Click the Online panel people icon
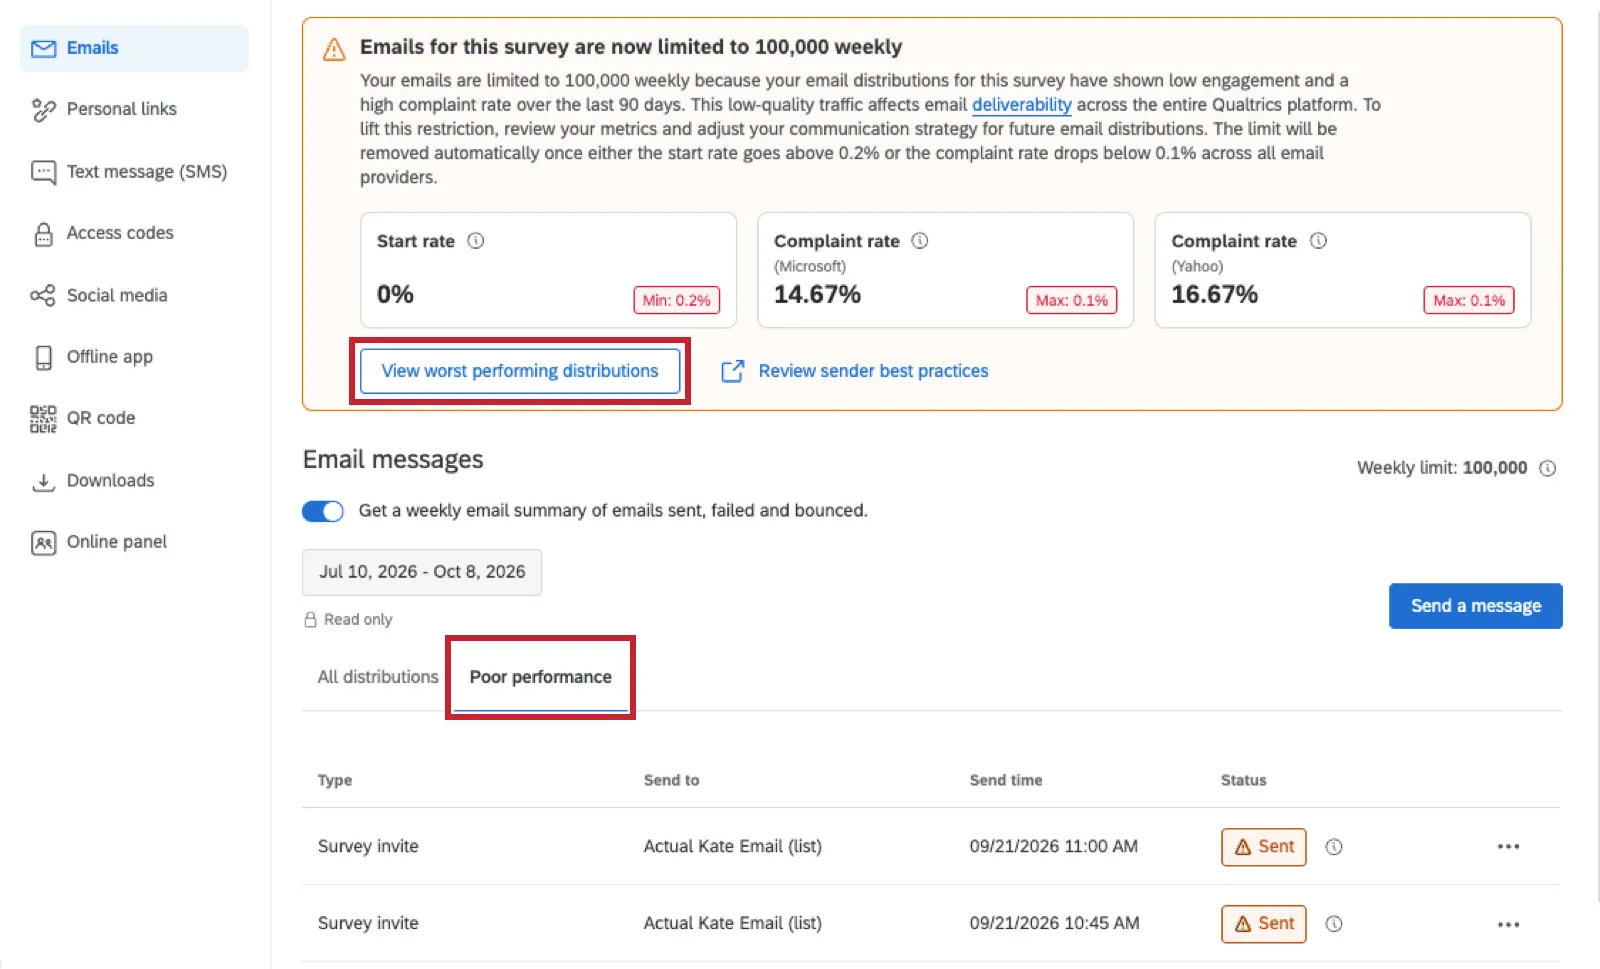This screenshot has width=1600, height=969. click(x=43, y=542)
